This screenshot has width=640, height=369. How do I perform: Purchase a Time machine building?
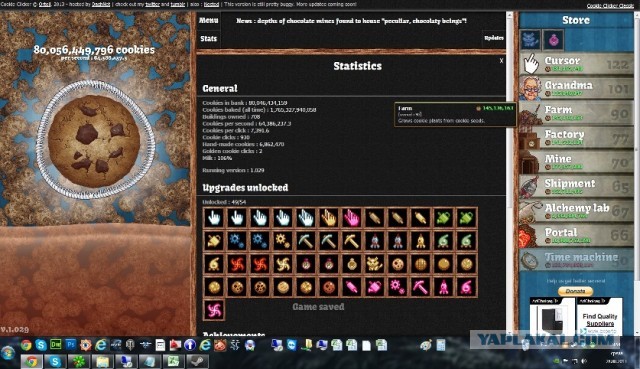(576, 260)
